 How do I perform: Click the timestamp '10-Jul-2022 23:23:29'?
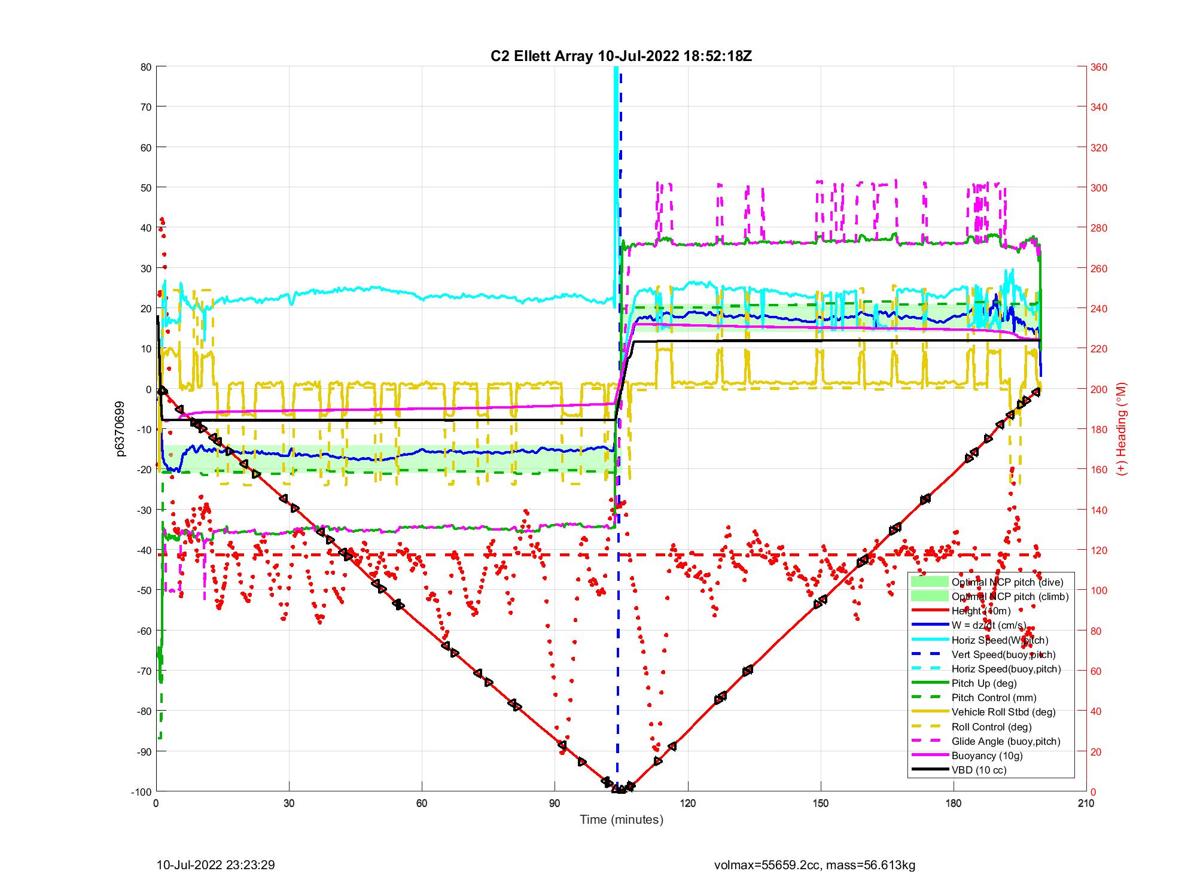(x=216, y=864)
